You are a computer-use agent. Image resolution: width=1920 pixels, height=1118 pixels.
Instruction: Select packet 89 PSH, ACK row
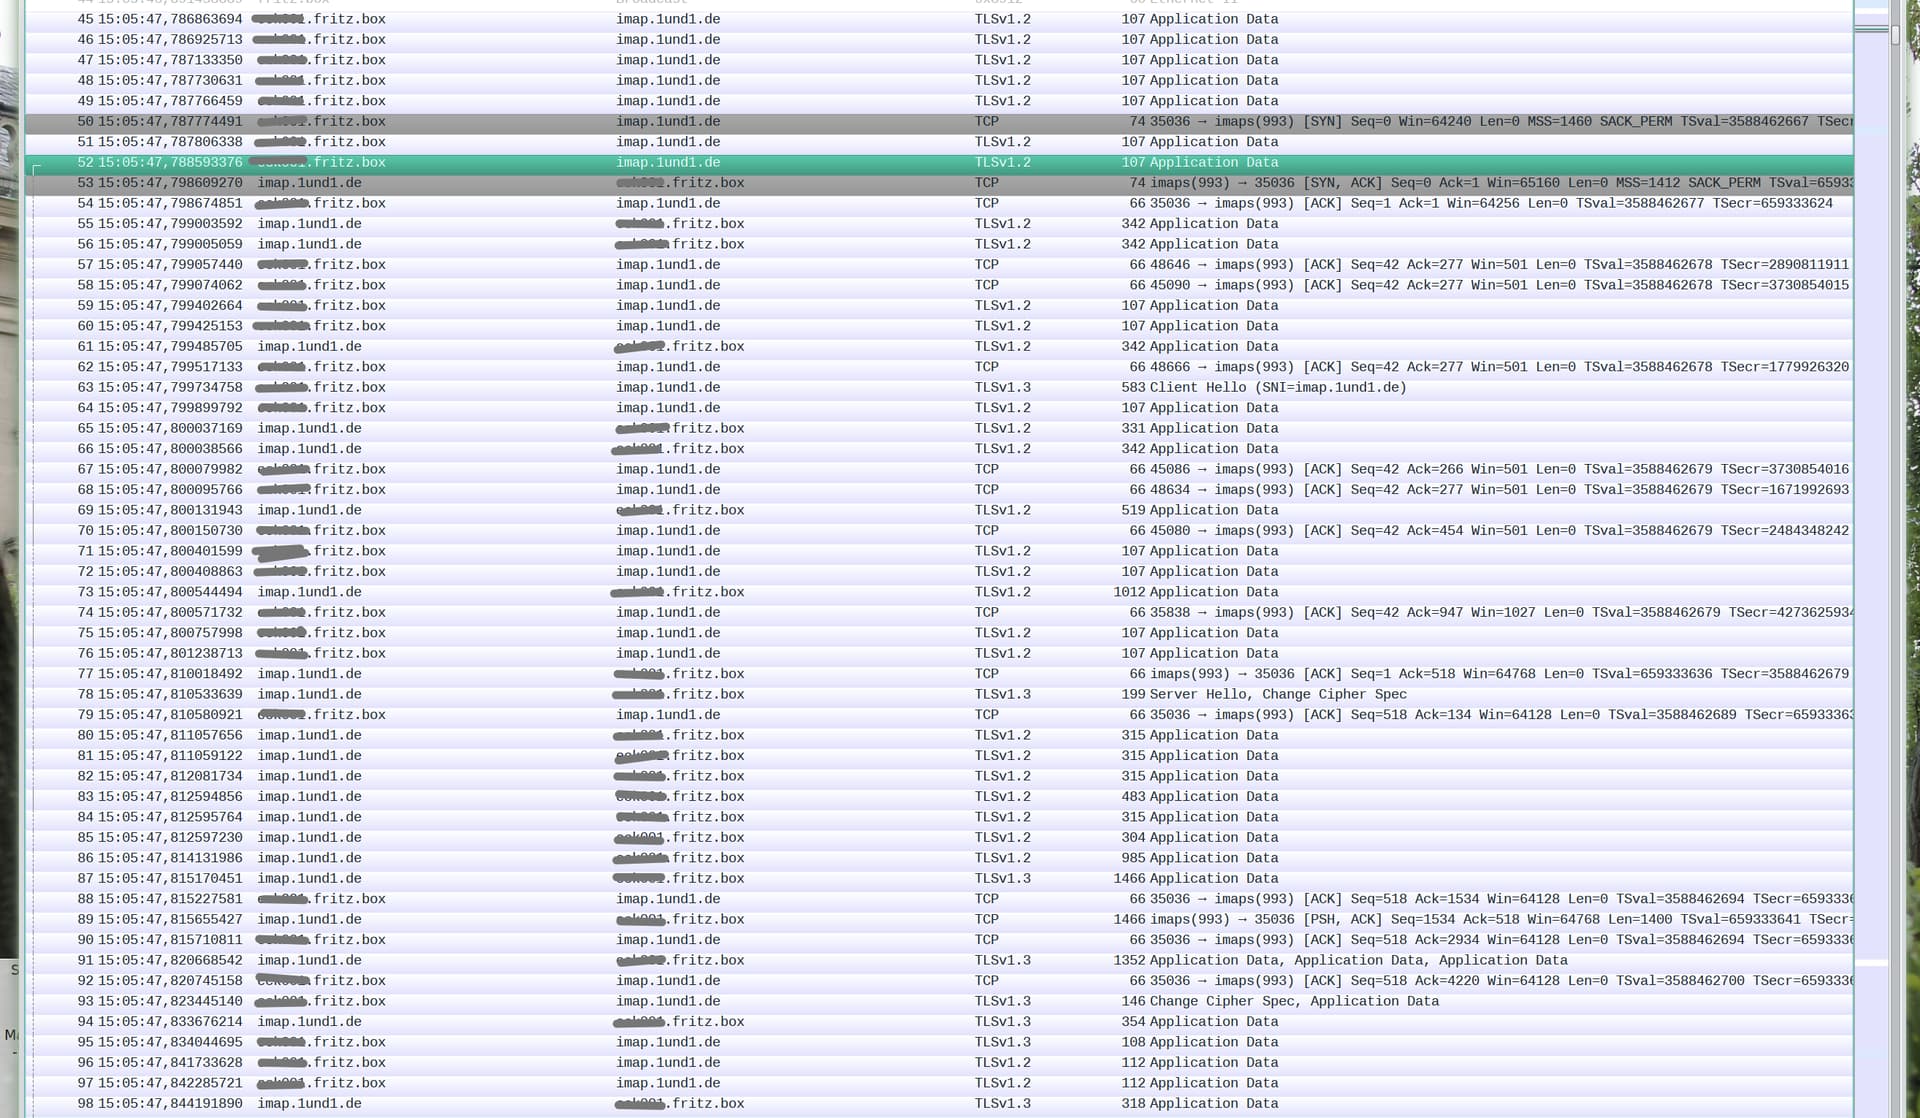point(939,920)
